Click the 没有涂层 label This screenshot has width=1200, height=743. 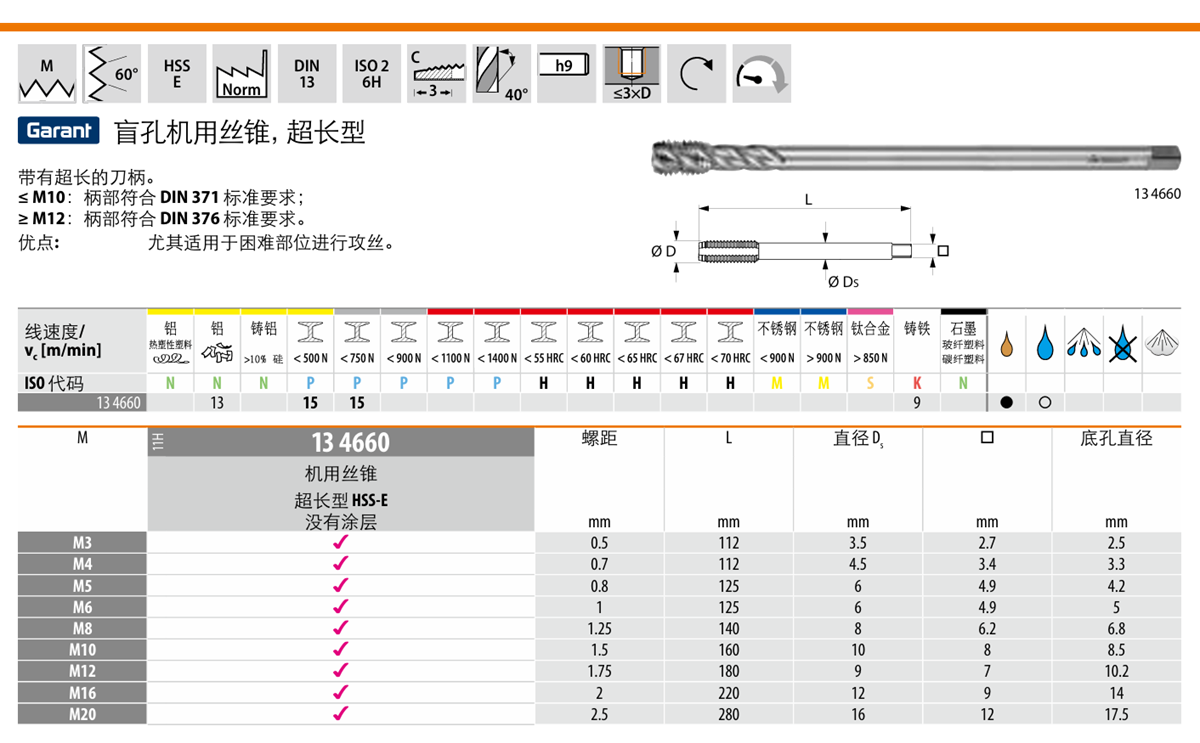[341, 521]
